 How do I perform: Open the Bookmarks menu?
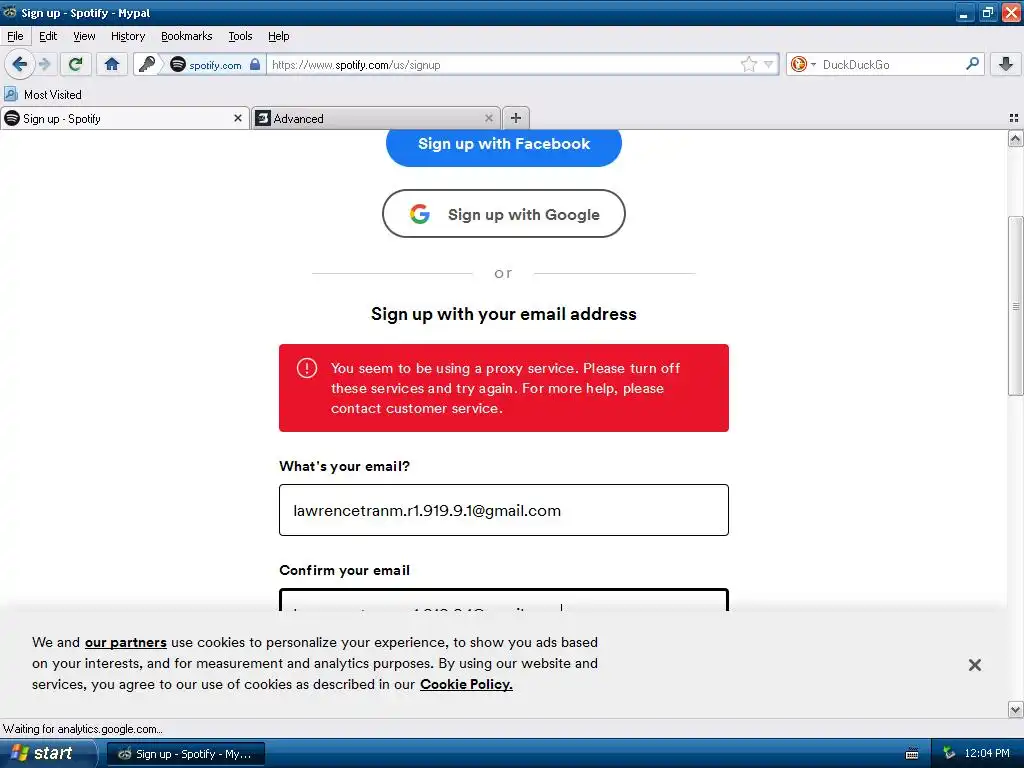[187, 36]
